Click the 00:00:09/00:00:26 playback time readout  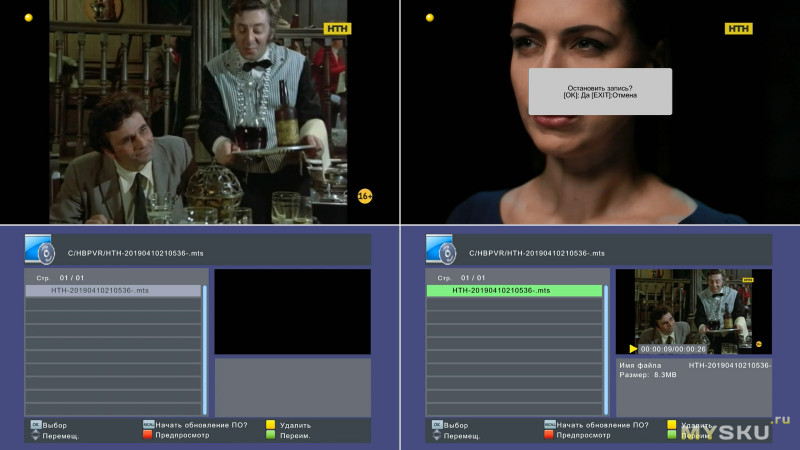[x=673, y=349]
